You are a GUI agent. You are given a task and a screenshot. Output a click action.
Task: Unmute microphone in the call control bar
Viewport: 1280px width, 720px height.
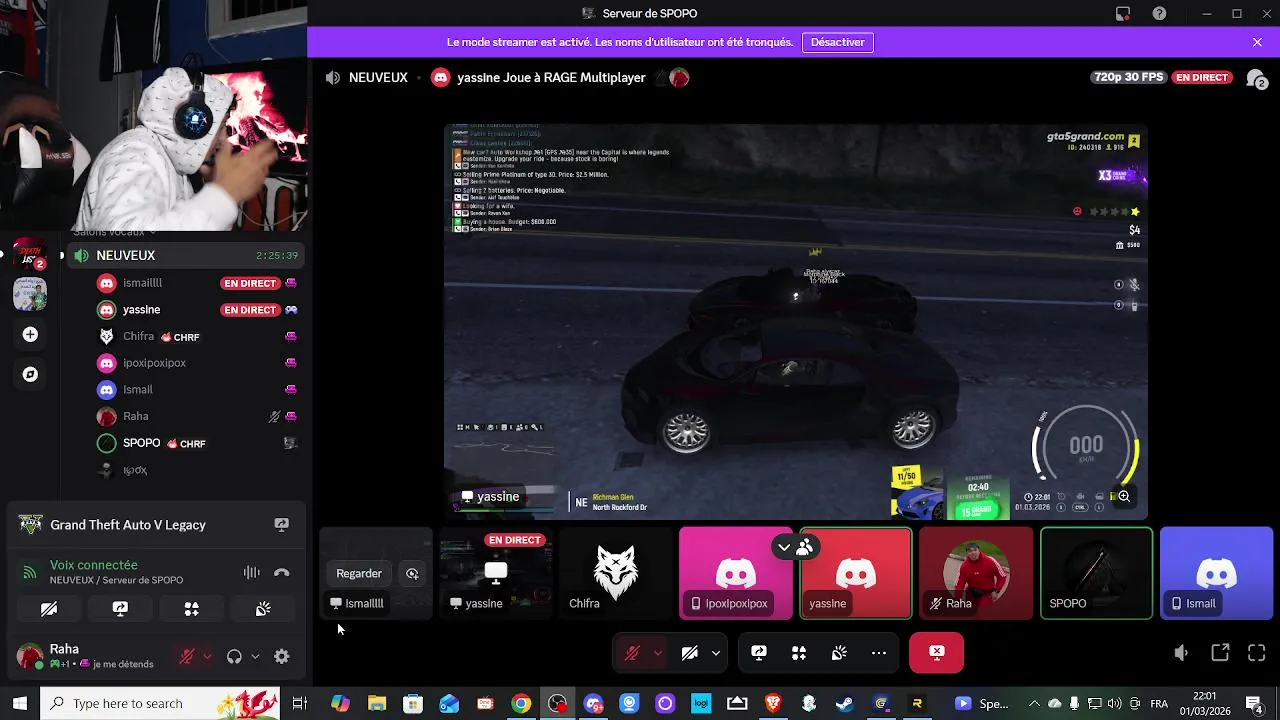(x=632, y=653)
